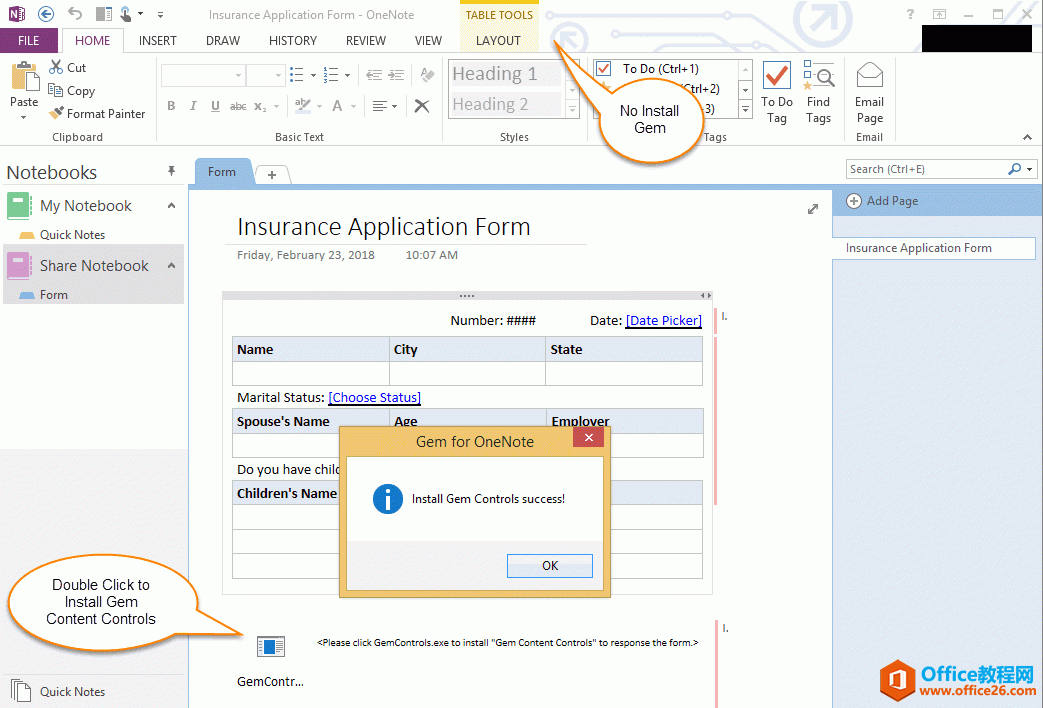Viewport: 1043px width, 708px height.
Task: Collapse the My Notebook section list
Action: coord(171,206)
